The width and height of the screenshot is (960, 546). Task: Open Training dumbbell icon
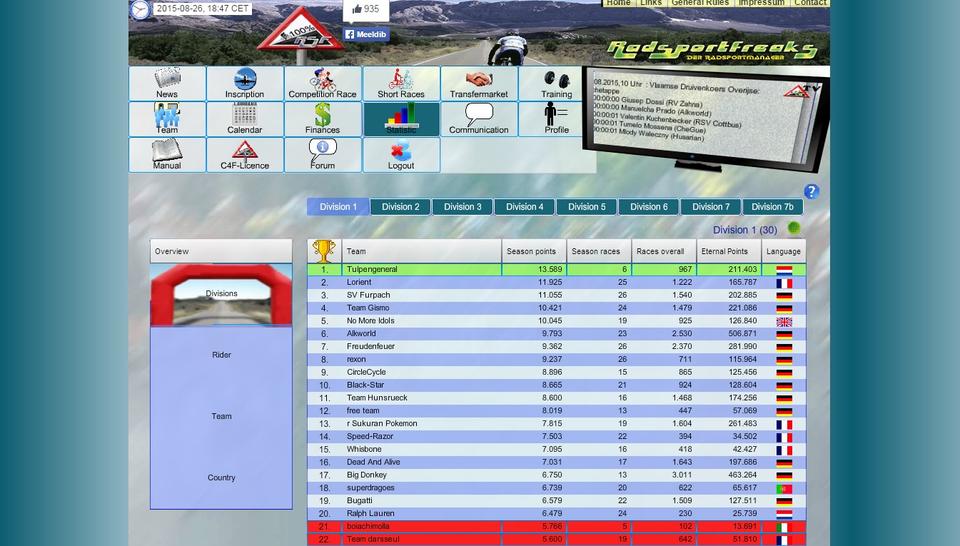pyautogui.click(x=556, y=80)
